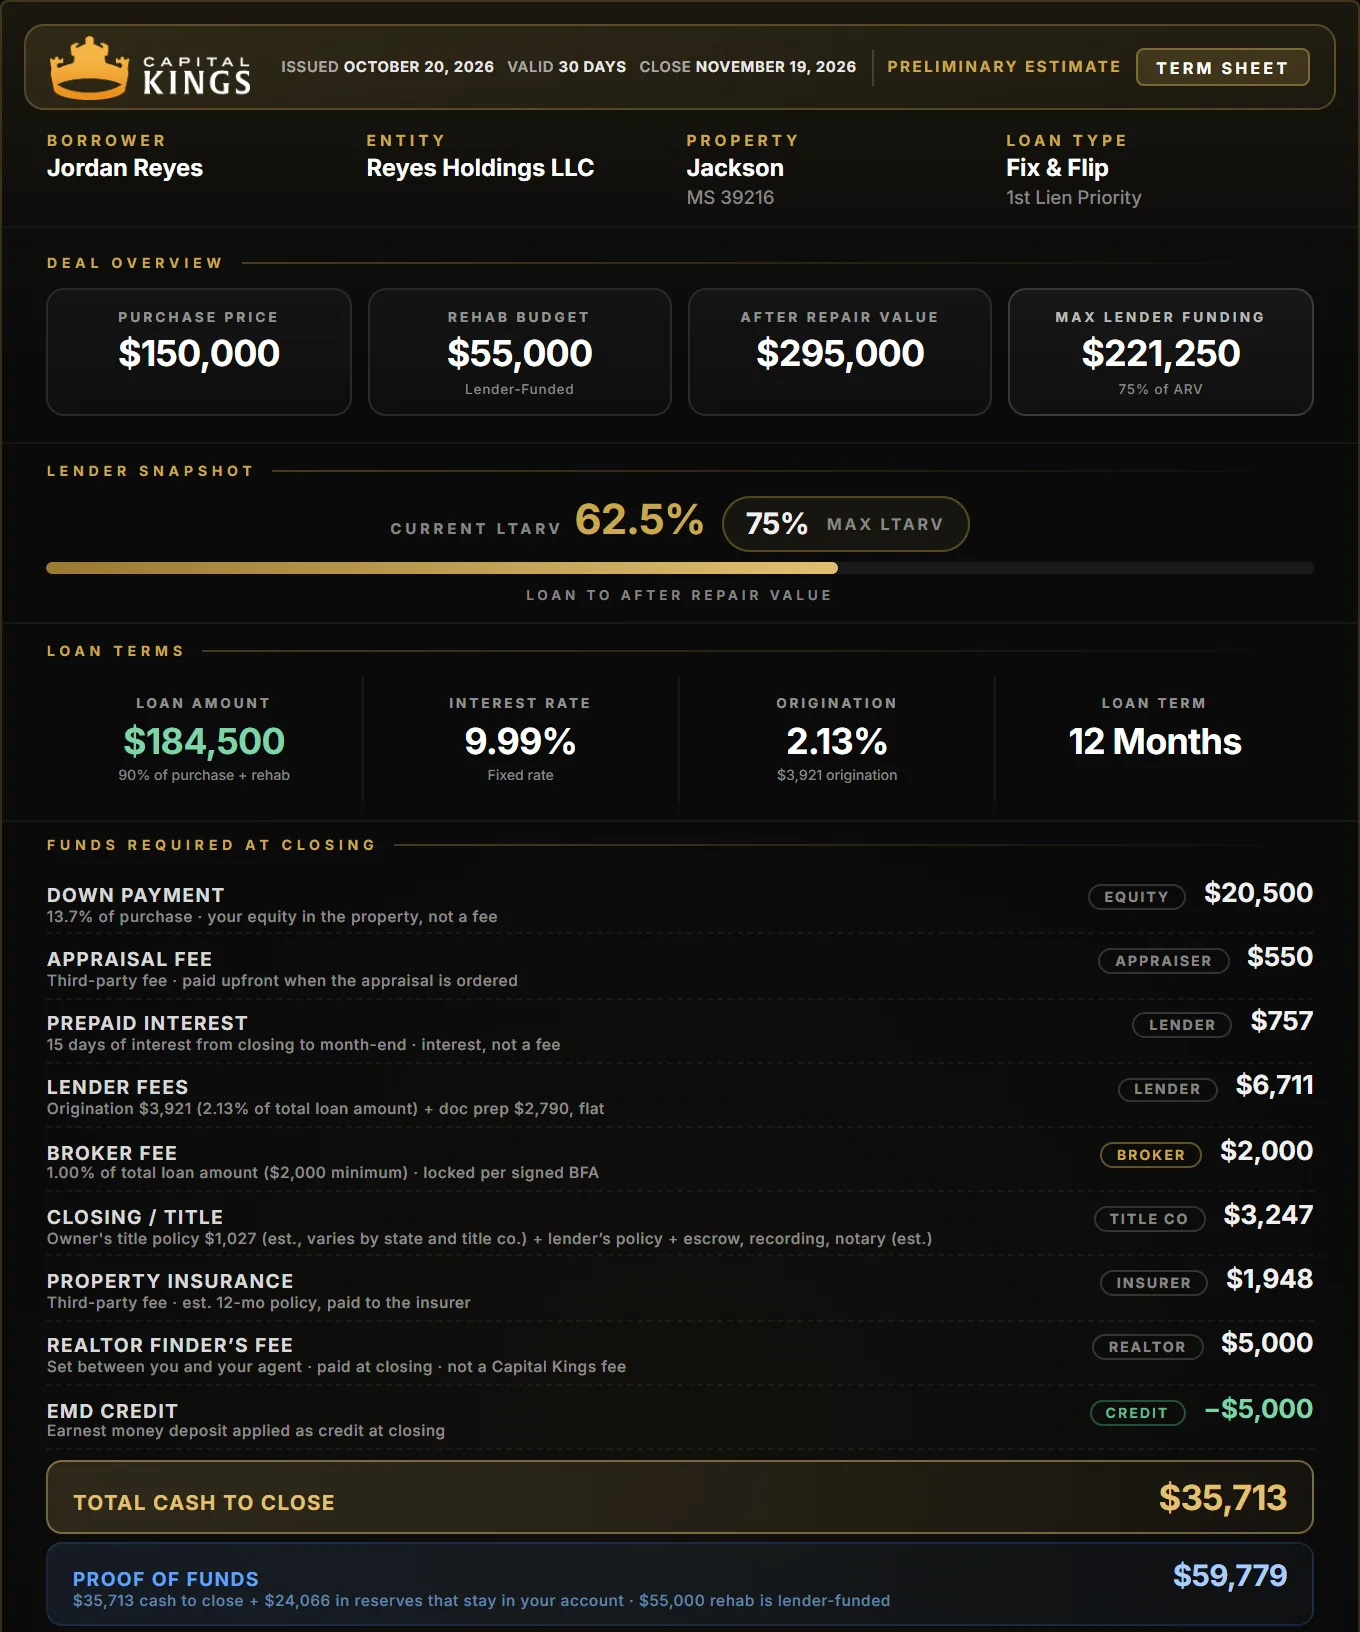Click the $3,247 closing amount
1360x1632 pixels.
coord(1268,1215)
